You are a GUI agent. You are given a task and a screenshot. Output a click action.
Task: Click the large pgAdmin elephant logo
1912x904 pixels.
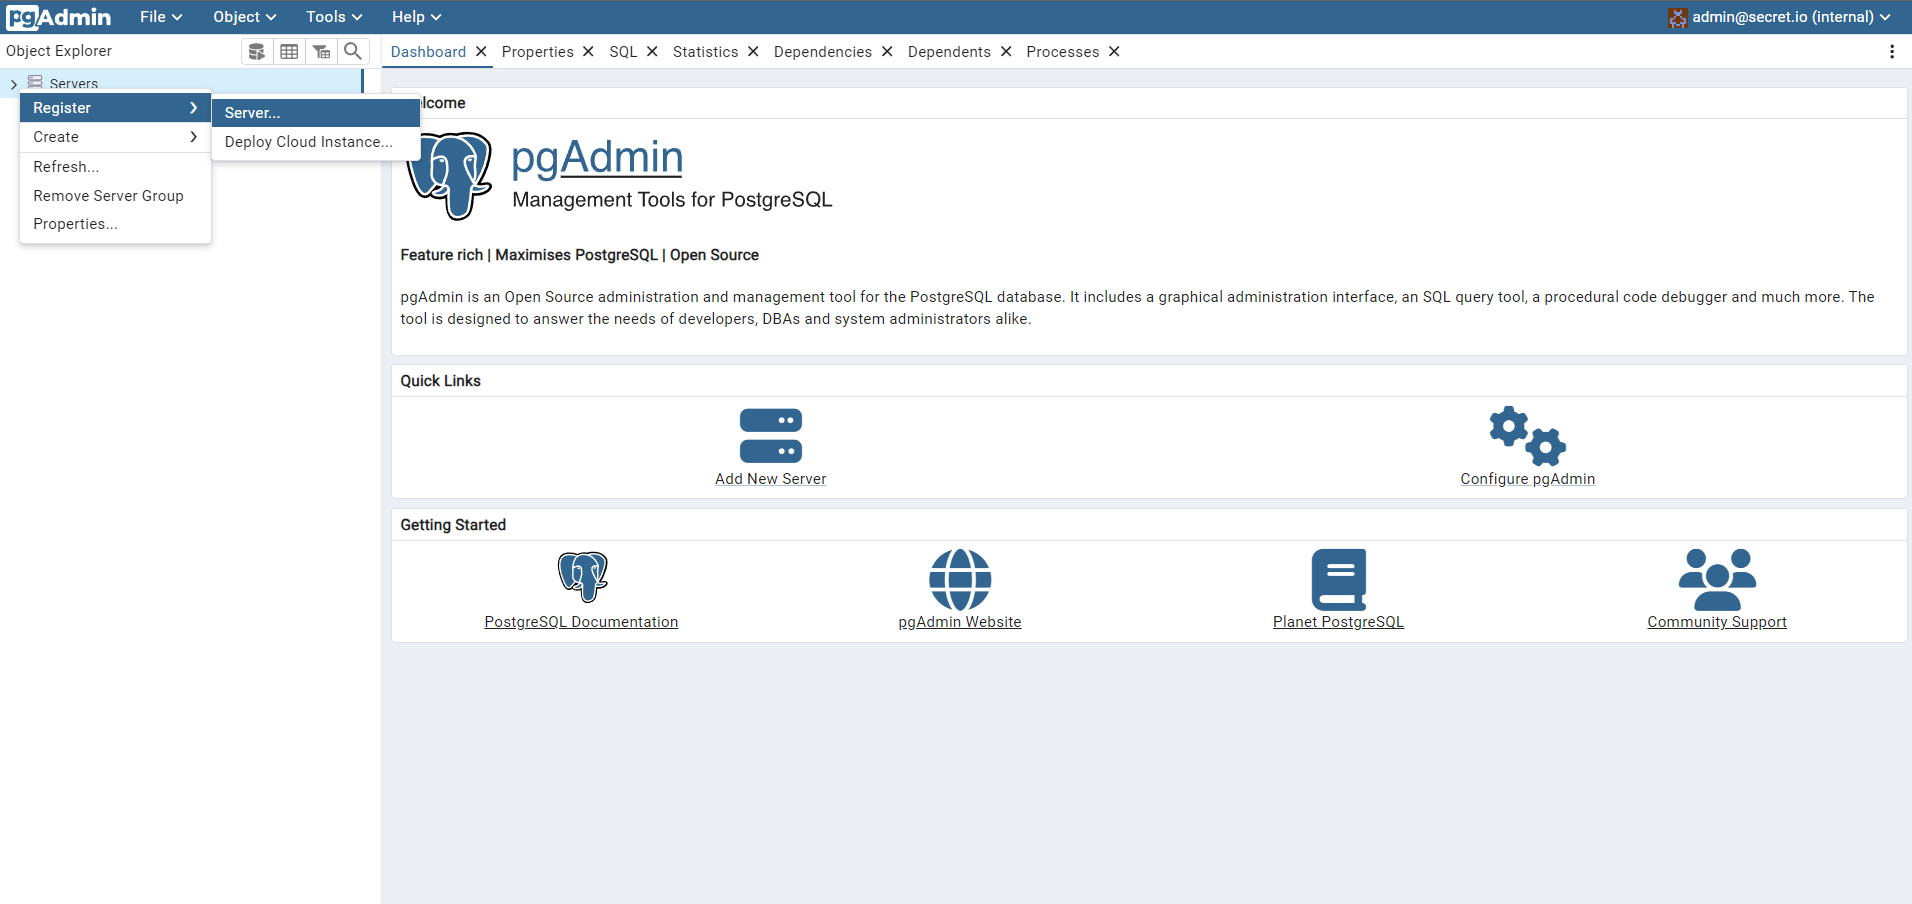[448, 176]
